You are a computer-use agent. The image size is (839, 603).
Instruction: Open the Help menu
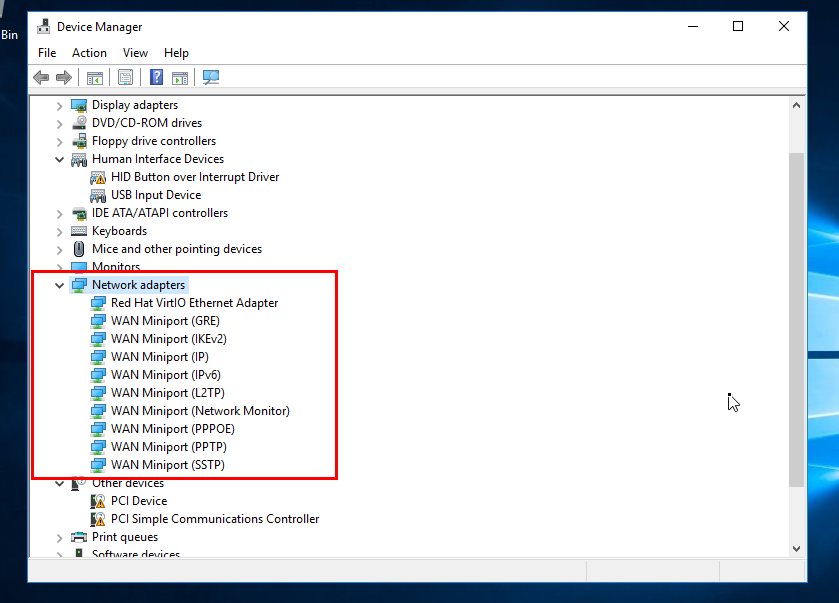(177, 53)
